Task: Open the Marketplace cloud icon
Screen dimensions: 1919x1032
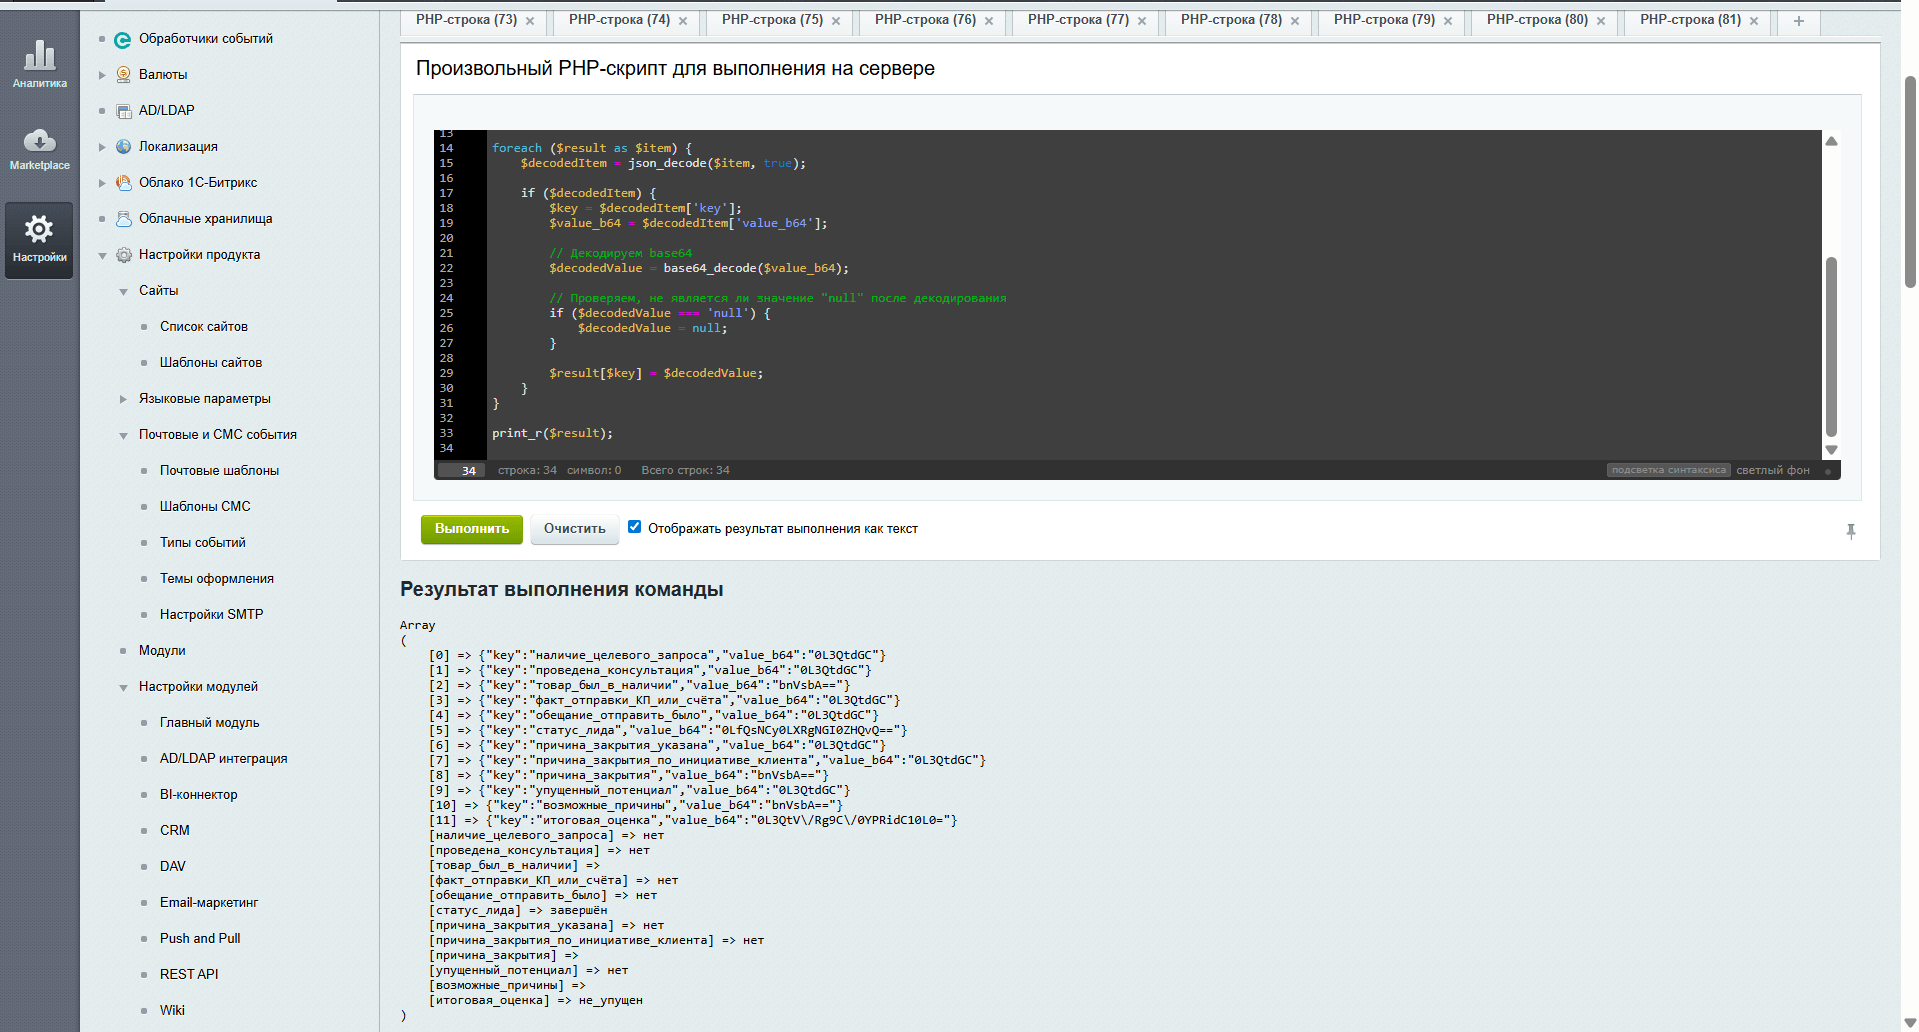Action: click(x=40, y=140)
